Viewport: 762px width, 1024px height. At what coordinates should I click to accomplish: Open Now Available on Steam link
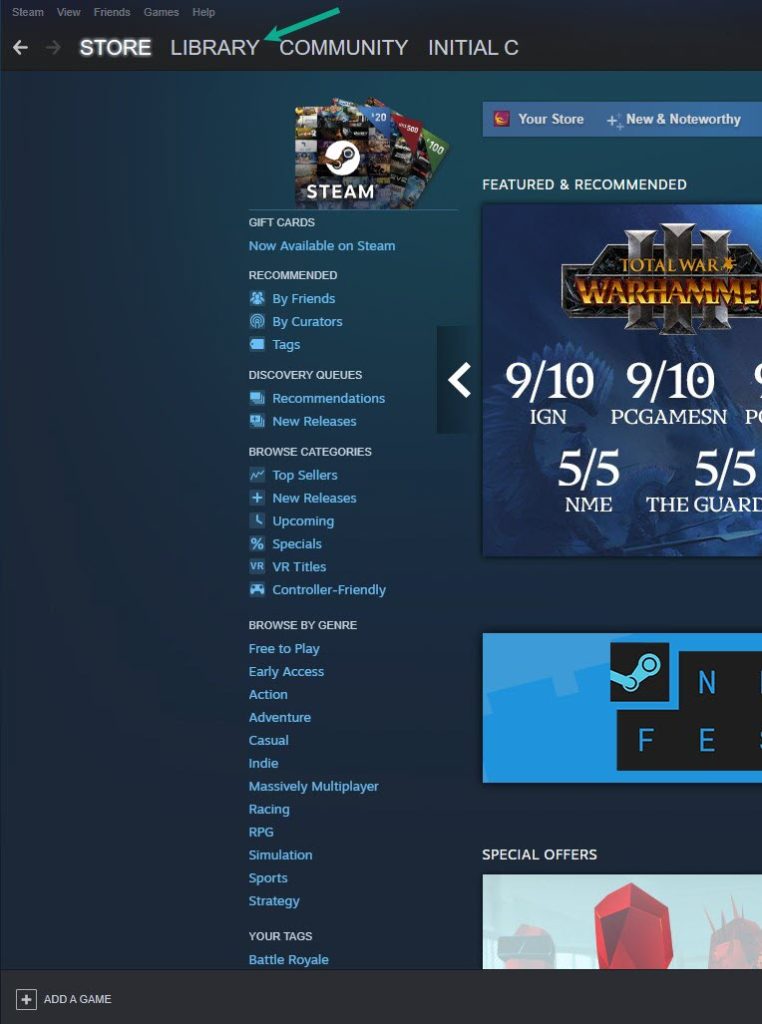(322, 246)
